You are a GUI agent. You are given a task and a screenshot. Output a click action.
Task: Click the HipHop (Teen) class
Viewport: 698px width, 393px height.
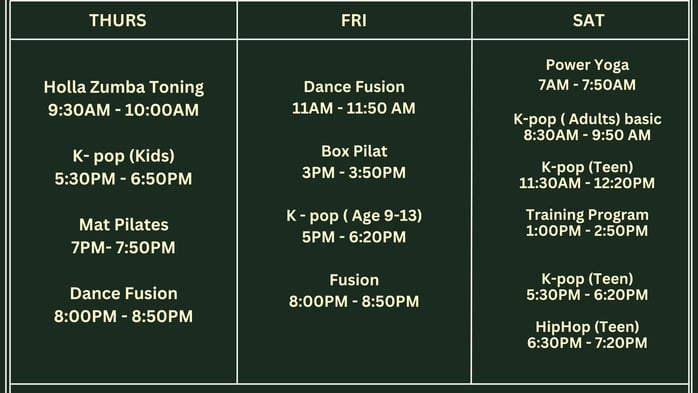coord(587,327)
